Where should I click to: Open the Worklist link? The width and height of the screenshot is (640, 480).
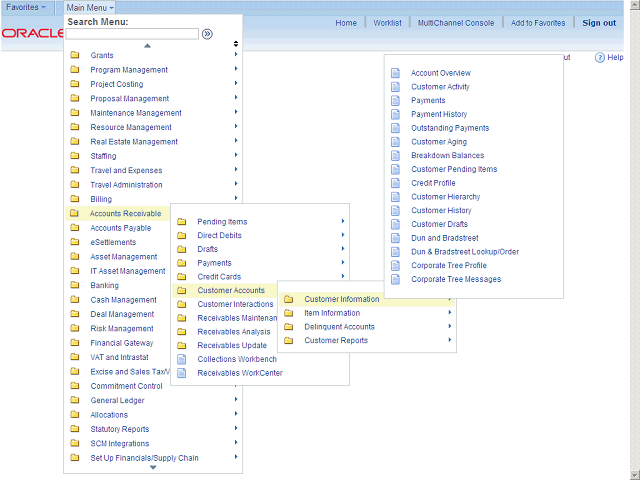click(x=388, y=23)
